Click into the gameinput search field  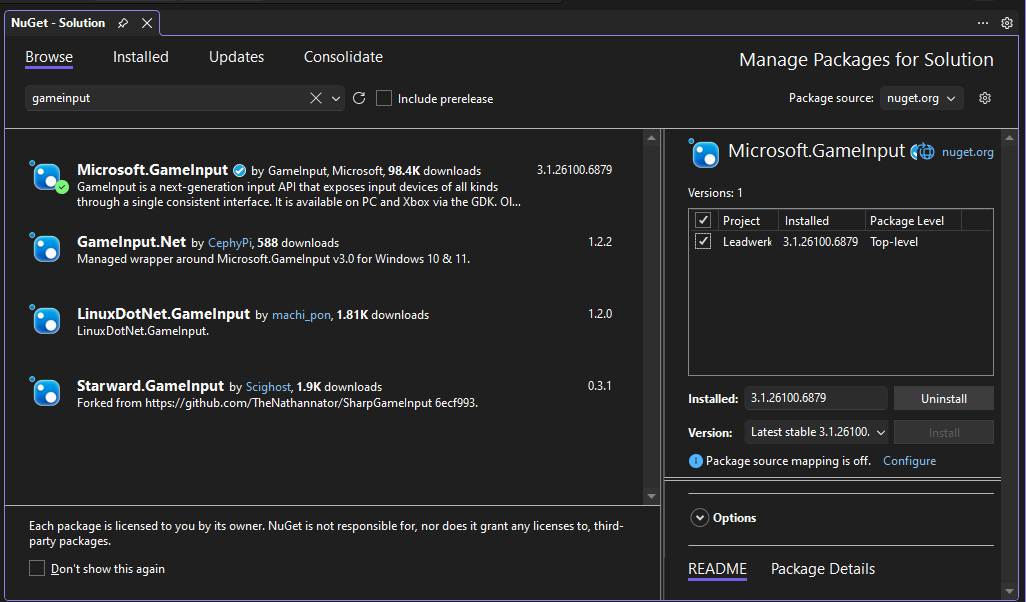pyautogui.click(x=165, y=98)
